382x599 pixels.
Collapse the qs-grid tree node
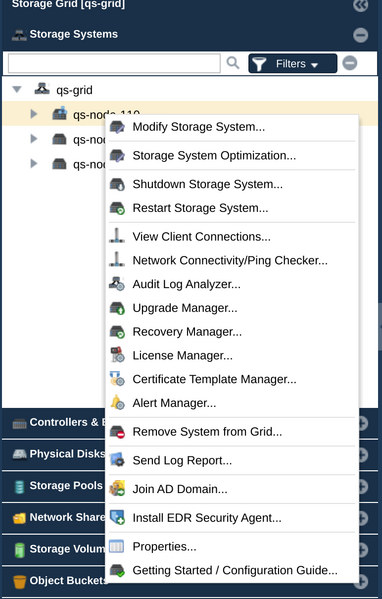[x=17, y=89]
